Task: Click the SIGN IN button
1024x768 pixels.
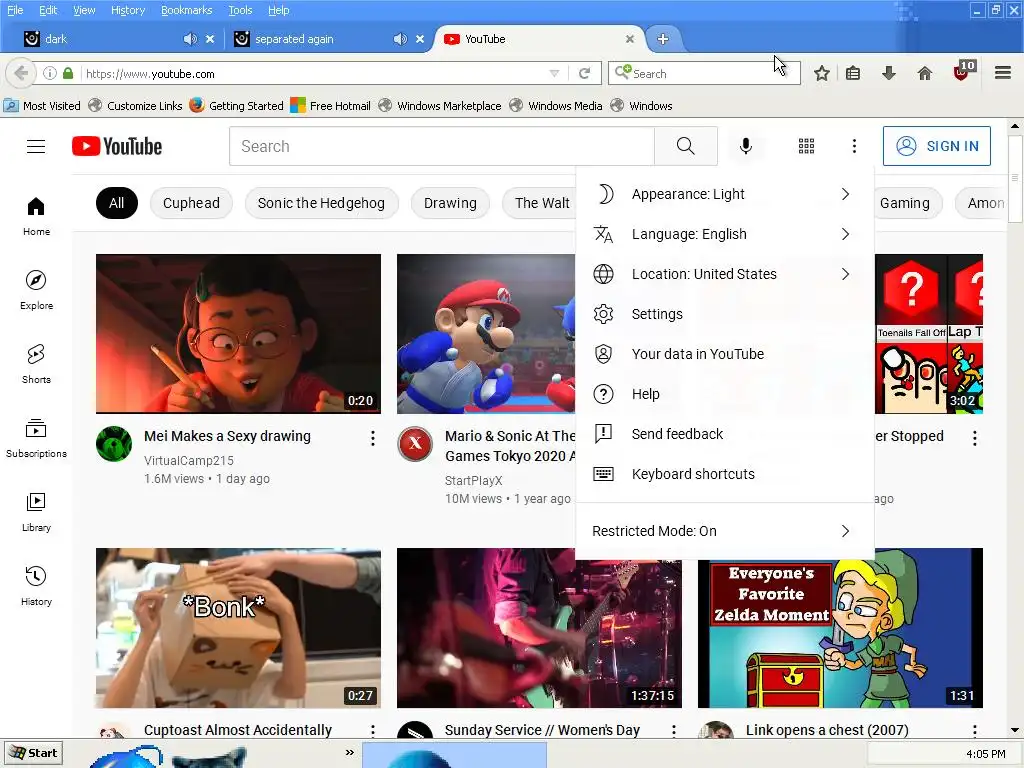Action: 936,146
